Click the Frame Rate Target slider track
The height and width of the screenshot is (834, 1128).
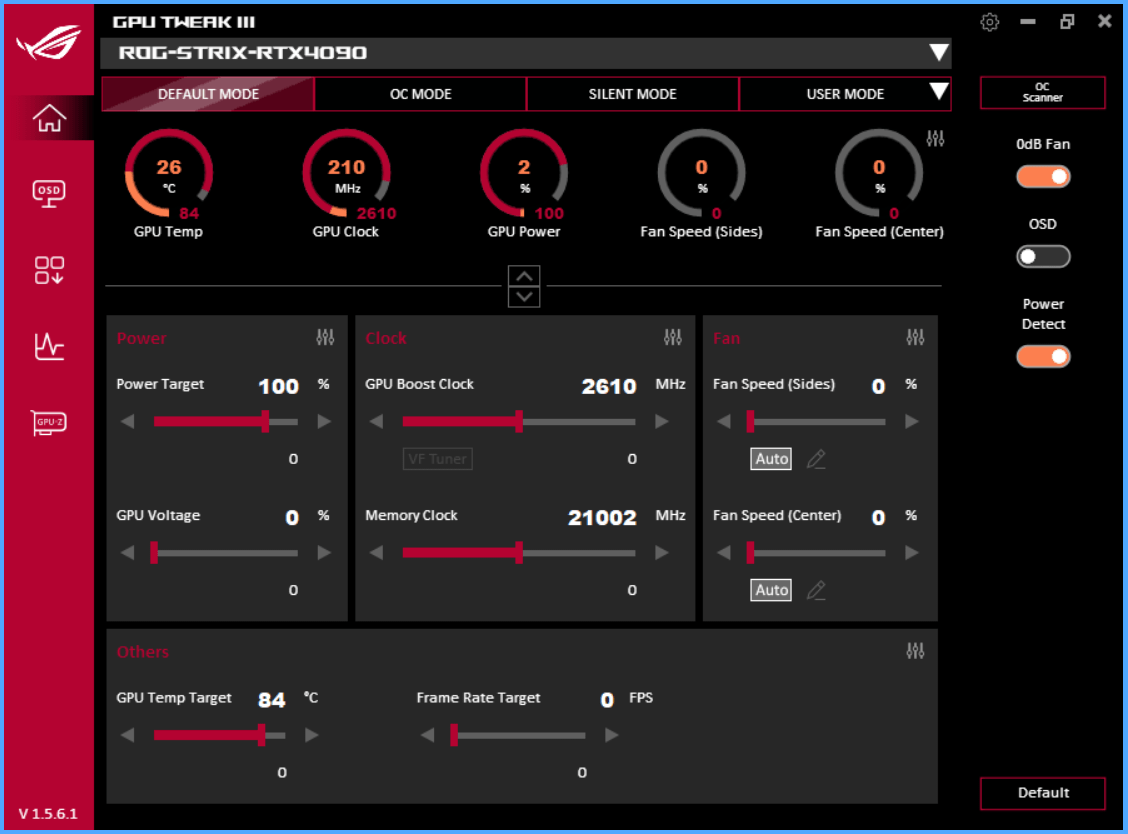(x=519, y=735)
